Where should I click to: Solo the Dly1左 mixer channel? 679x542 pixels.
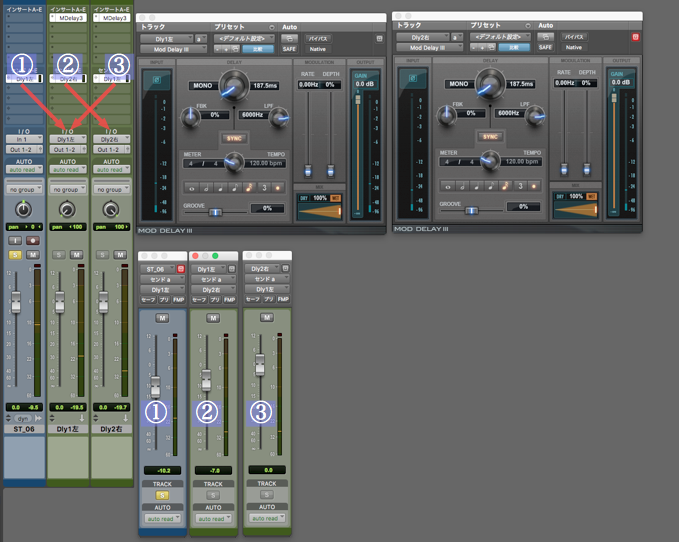point(59,255)
